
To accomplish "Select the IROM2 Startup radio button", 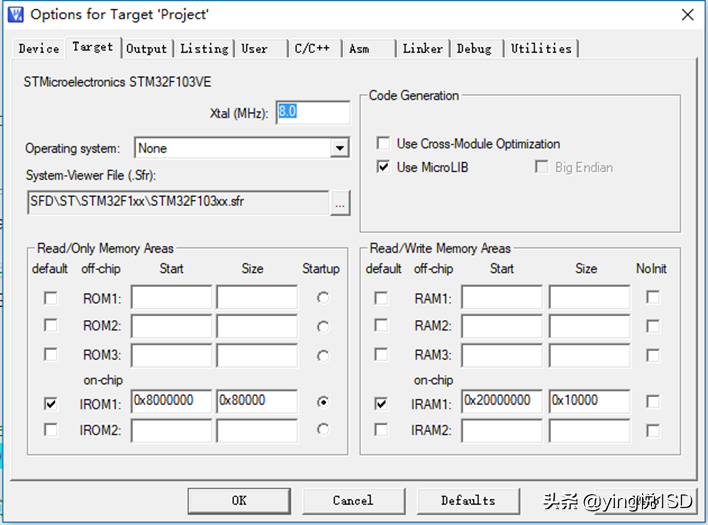I will point(323,429).
